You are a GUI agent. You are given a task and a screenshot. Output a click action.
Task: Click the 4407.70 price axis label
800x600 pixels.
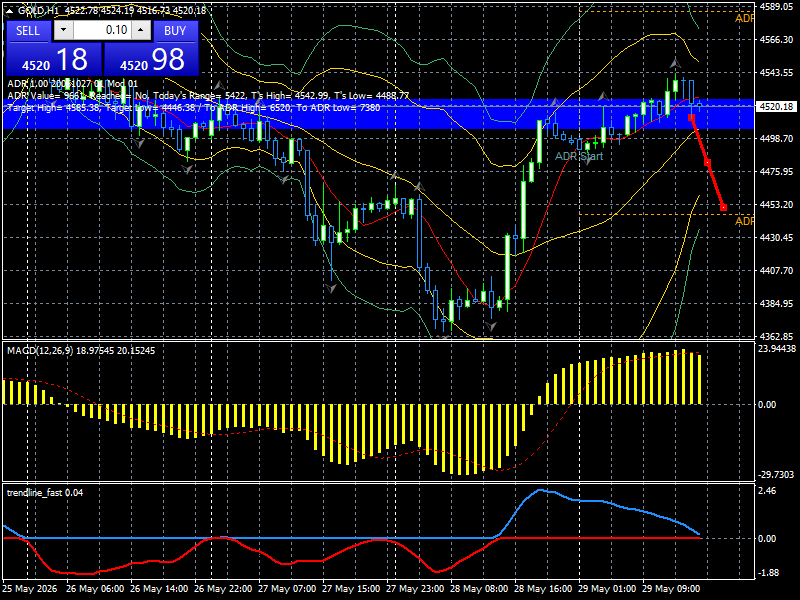(777, 270)
